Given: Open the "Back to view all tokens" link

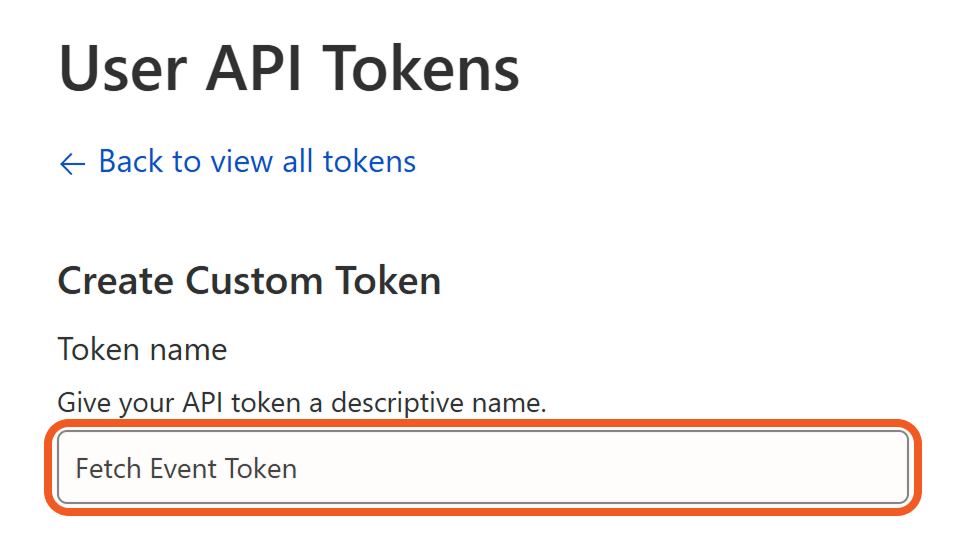Looking at the screenshot, I should pyautogui.click(x=256, y=162).
